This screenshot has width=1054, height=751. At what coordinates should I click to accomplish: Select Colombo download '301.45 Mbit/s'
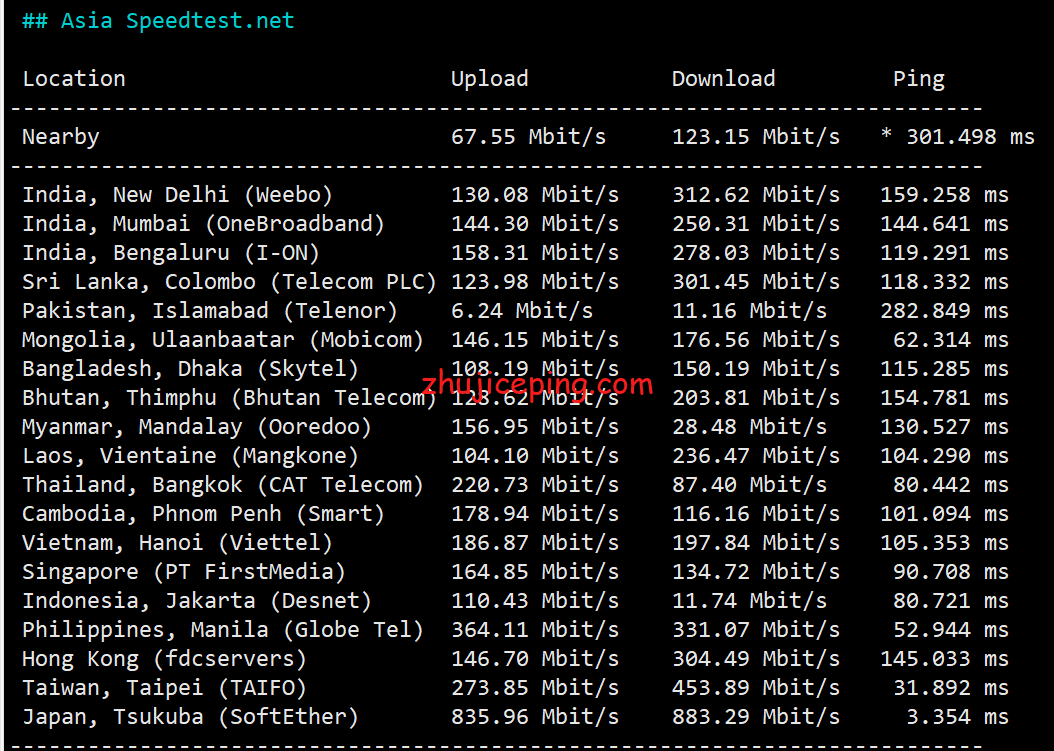[x=756, y=282]
